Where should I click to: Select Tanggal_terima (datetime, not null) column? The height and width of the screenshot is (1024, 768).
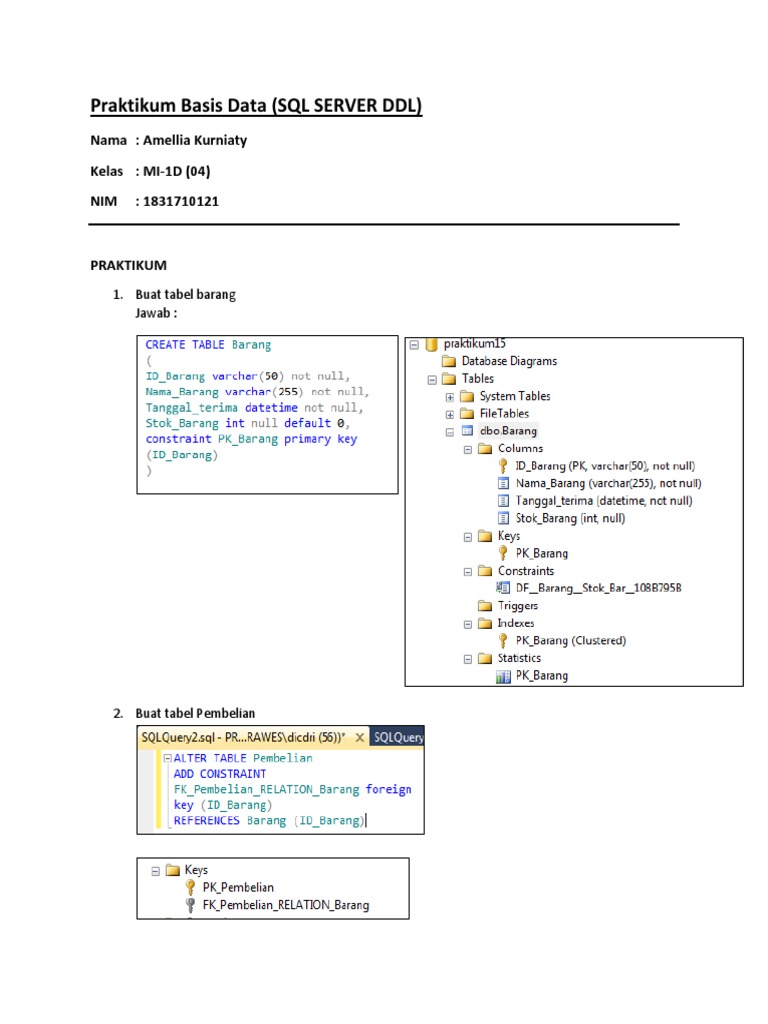pos(604,501)
